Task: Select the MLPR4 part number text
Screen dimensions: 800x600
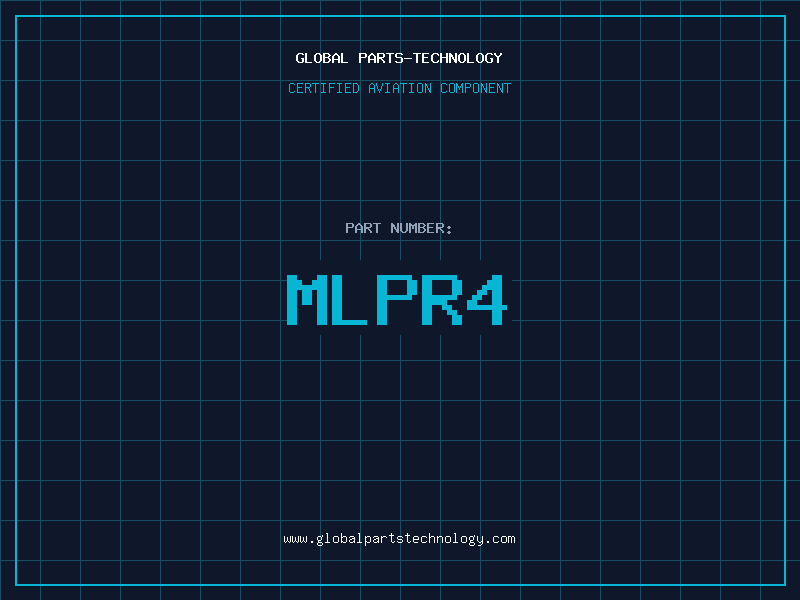Action: coord(397,300)
